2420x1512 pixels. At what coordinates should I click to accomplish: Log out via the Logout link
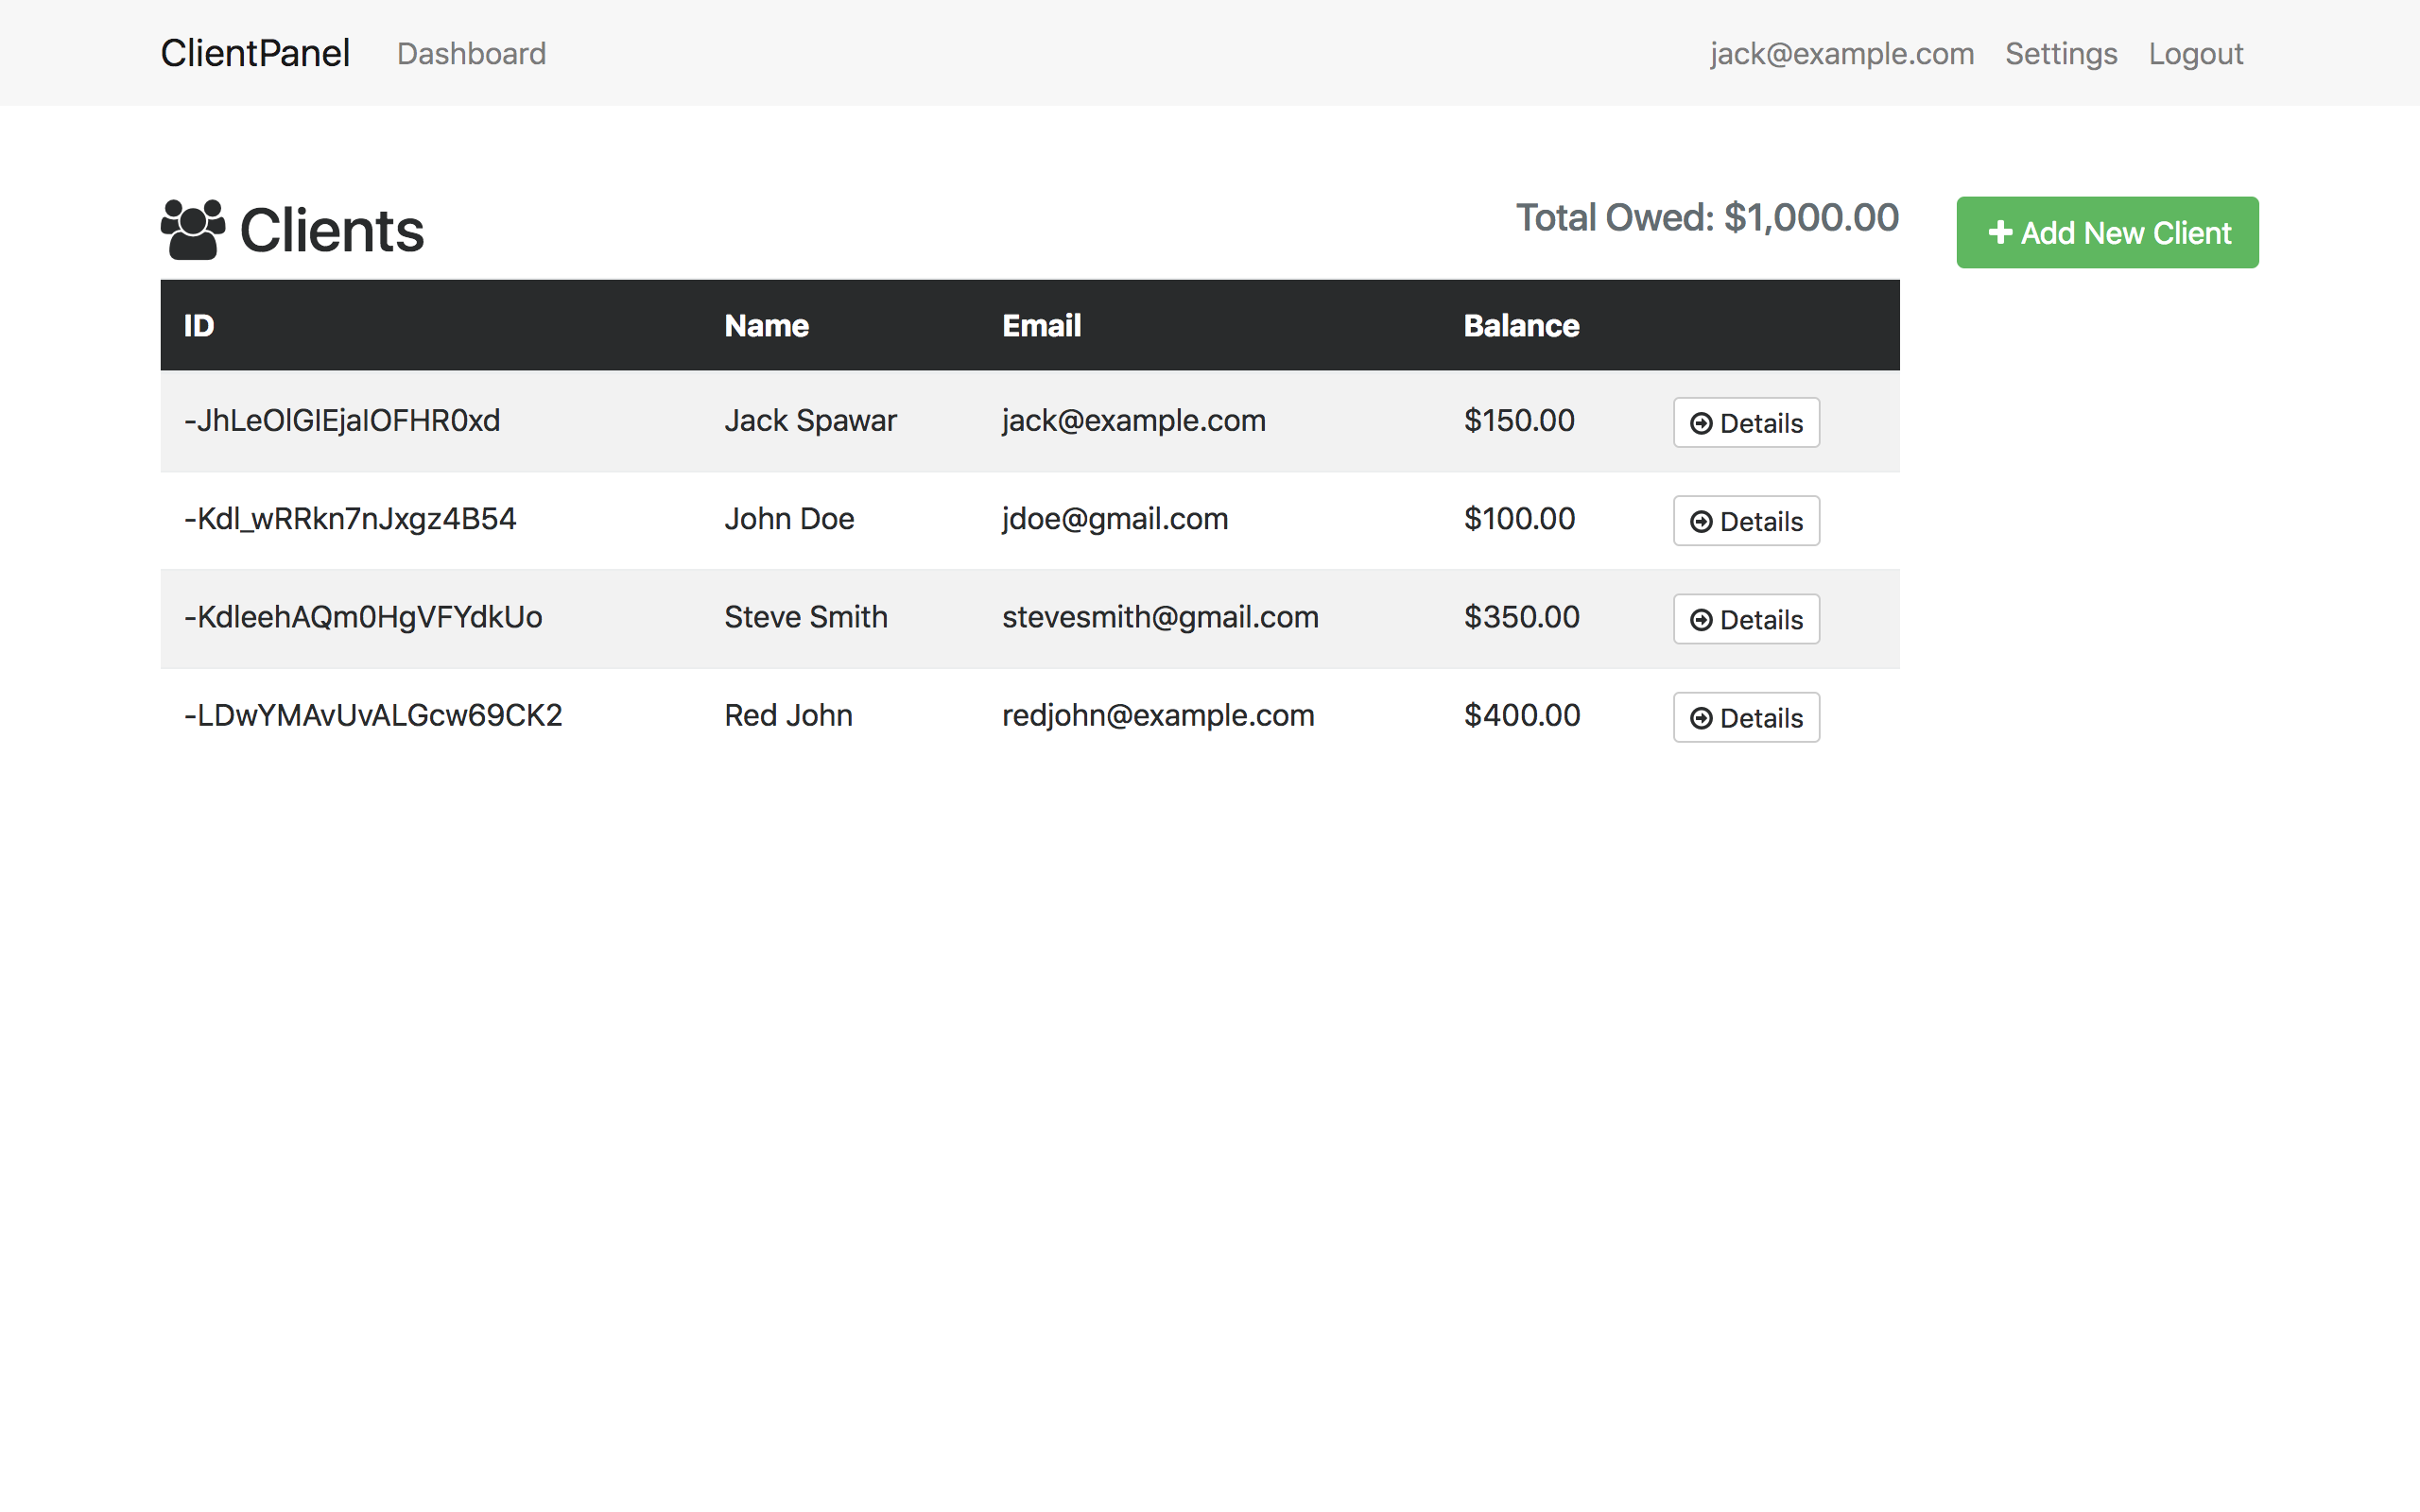click(x=2195, y=53)
